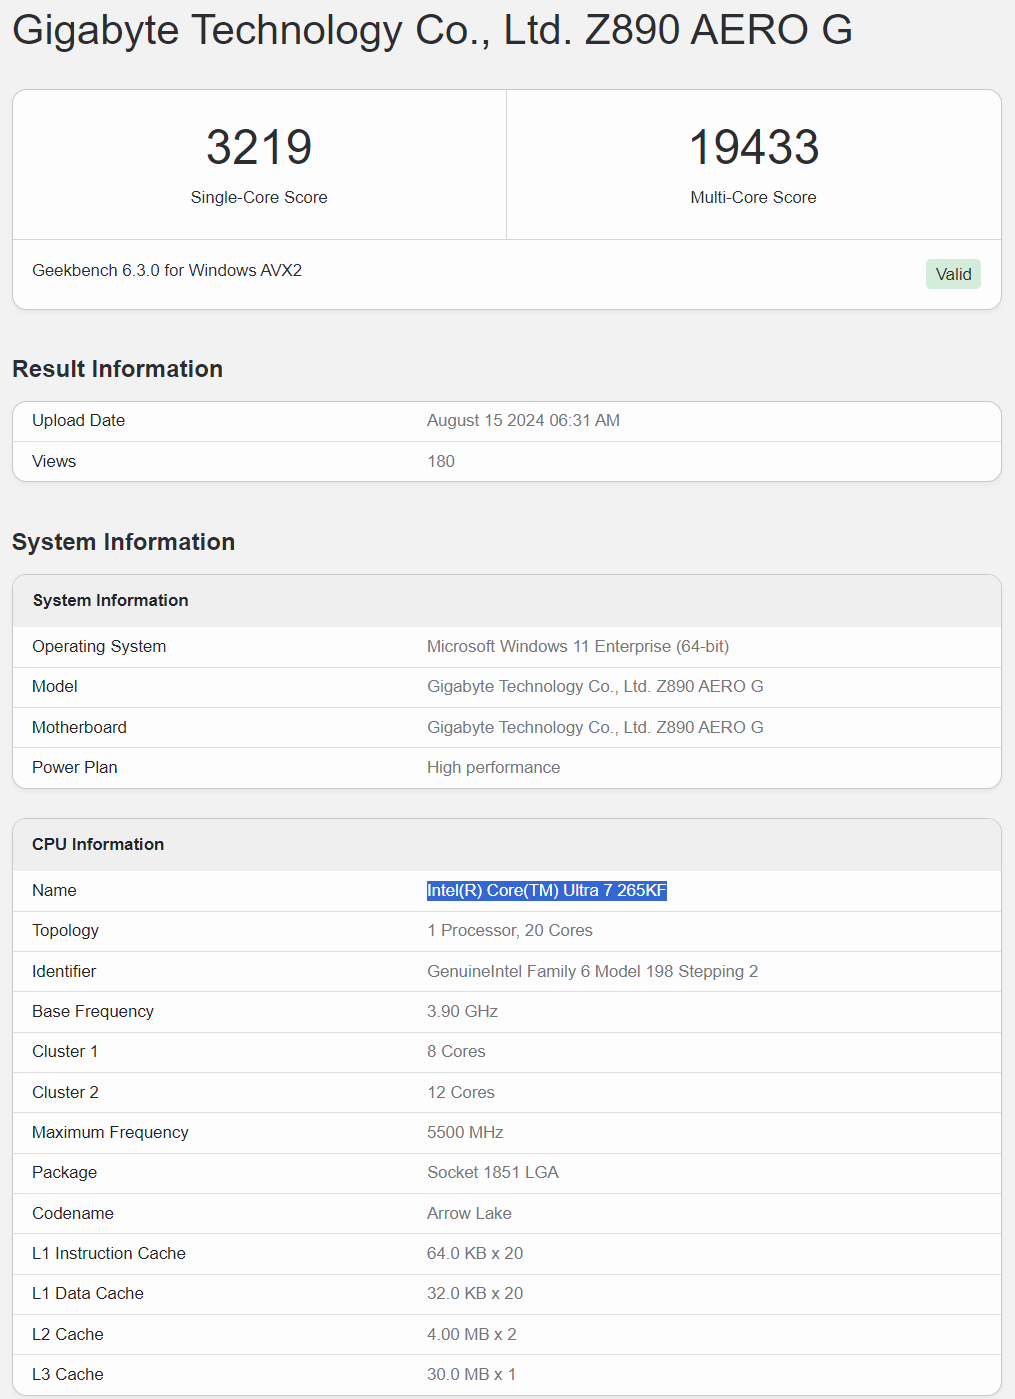Click the Single-Core Score label

259,197
